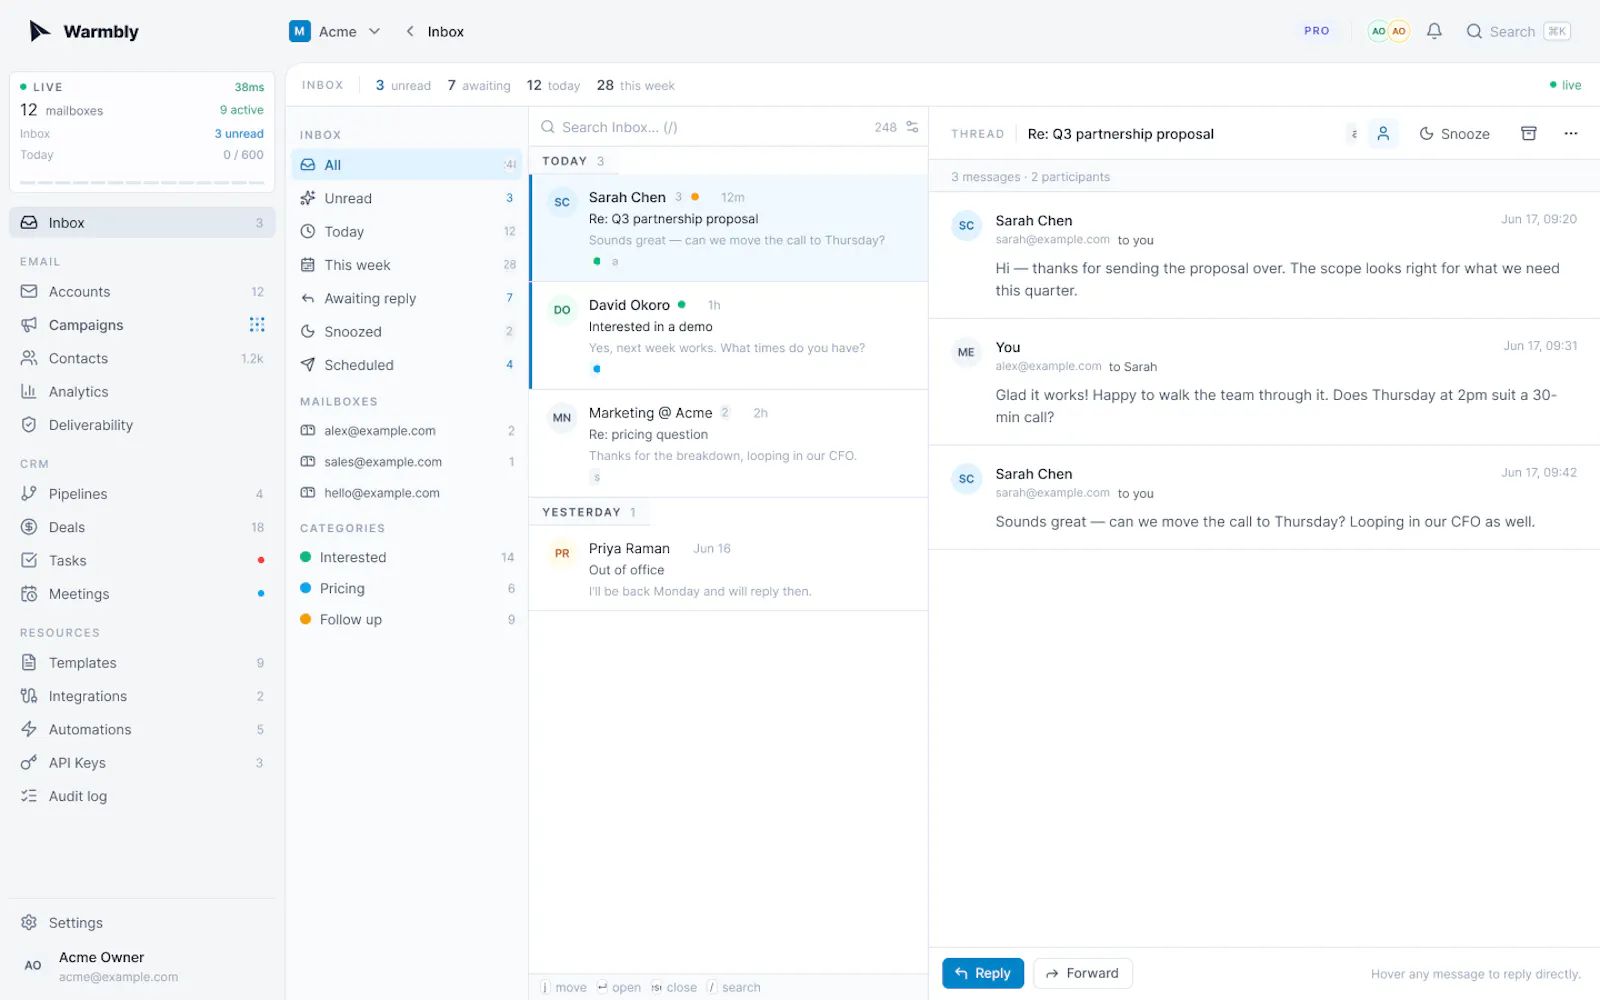Click the YESTERDAY group header
This screenshot has height=1000, width=1600.
coord(589,512)
